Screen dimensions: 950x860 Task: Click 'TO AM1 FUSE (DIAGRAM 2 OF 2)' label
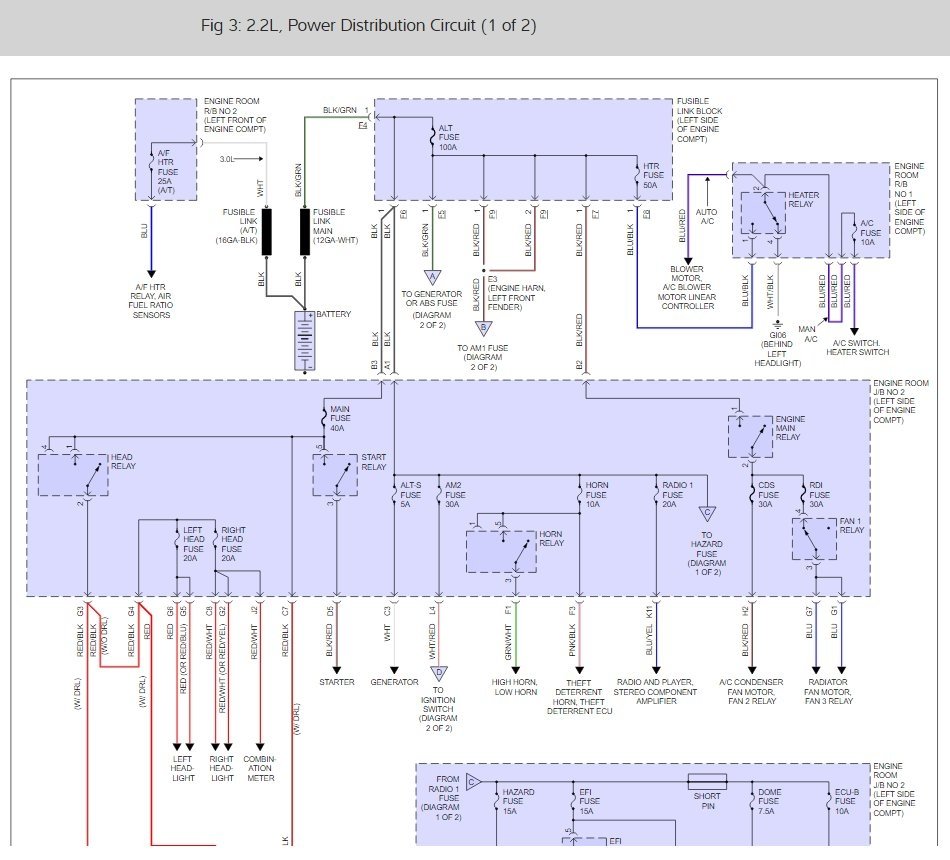(483, 358)
